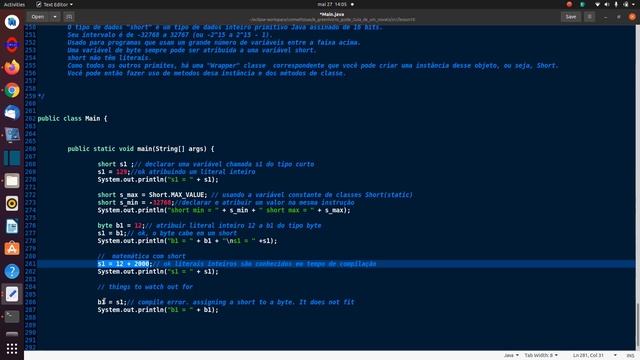The image size is (640, 360).
Task: Create a new document tab icon
Action: point(69,17)
